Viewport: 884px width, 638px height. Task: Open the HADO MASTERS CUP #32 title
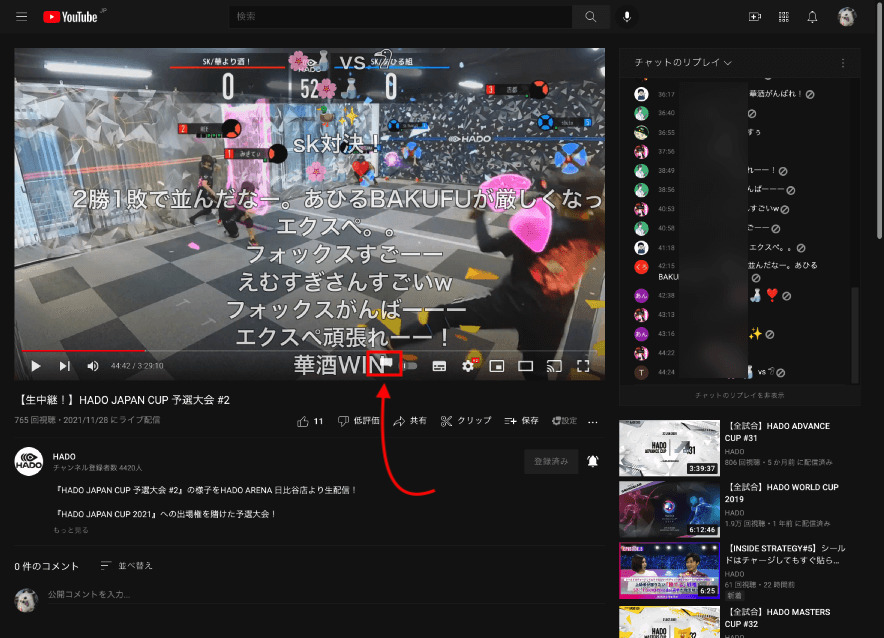pyautogui.click(x=777, y=618)
